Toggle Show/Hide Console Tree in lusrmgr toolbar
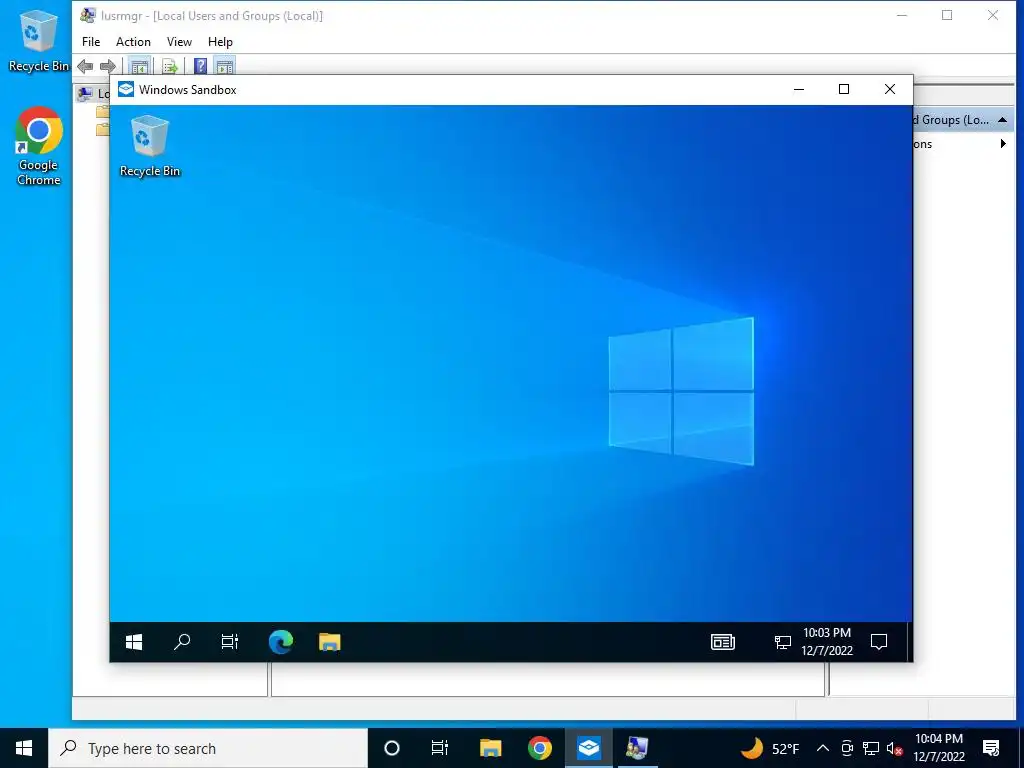 [x=139, y=66]
